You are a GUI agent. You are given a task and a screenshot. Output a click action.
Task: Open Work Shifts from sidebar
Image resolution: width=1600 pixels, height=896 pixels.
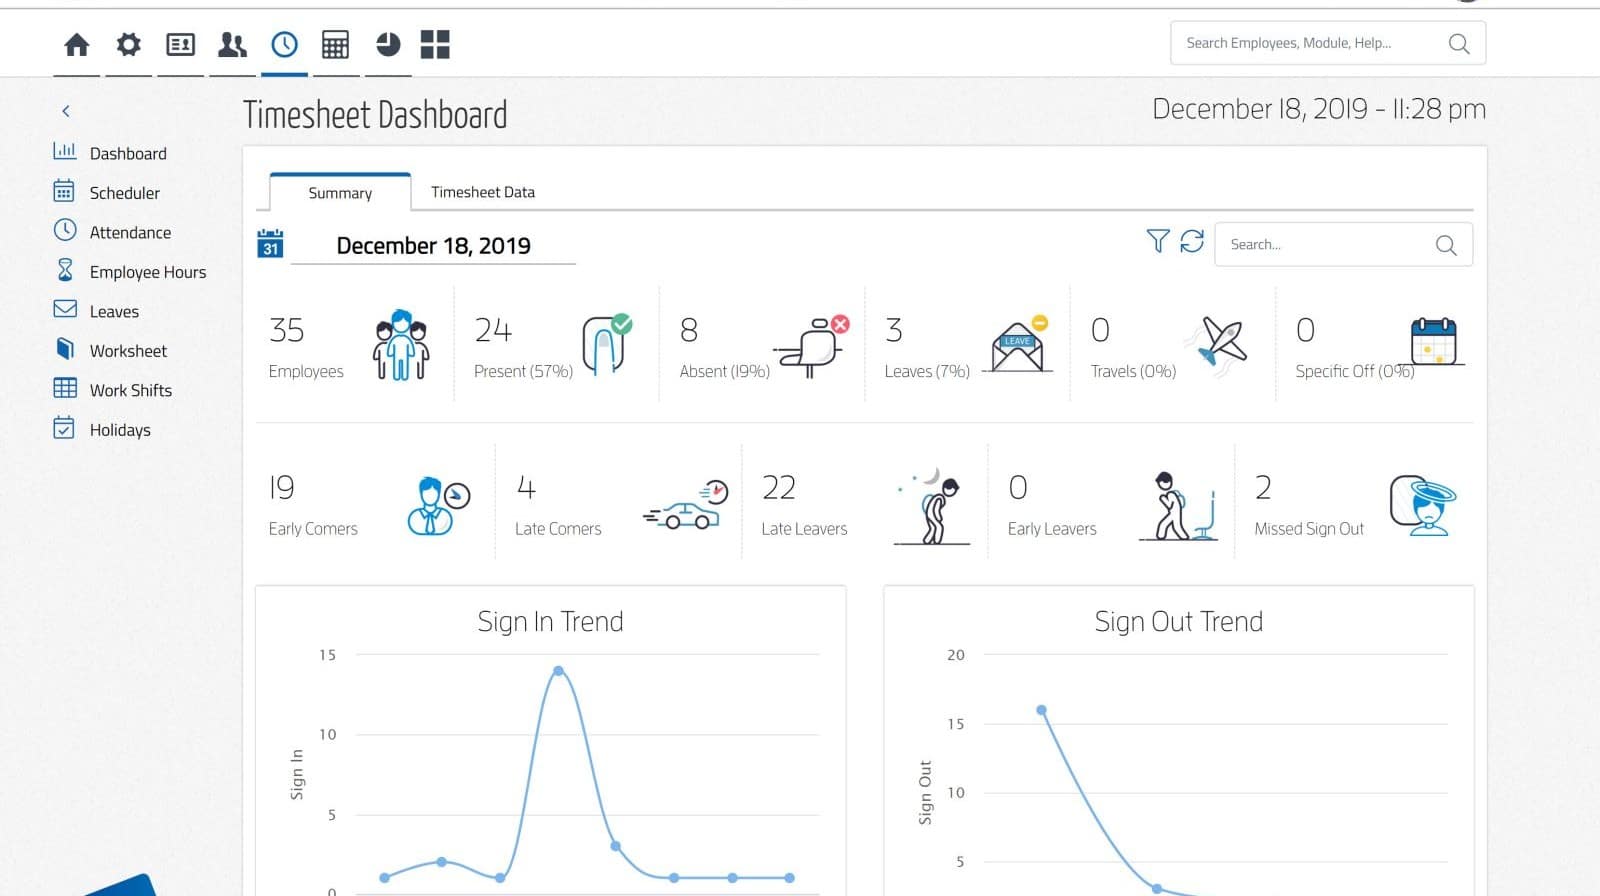[130, 390]
